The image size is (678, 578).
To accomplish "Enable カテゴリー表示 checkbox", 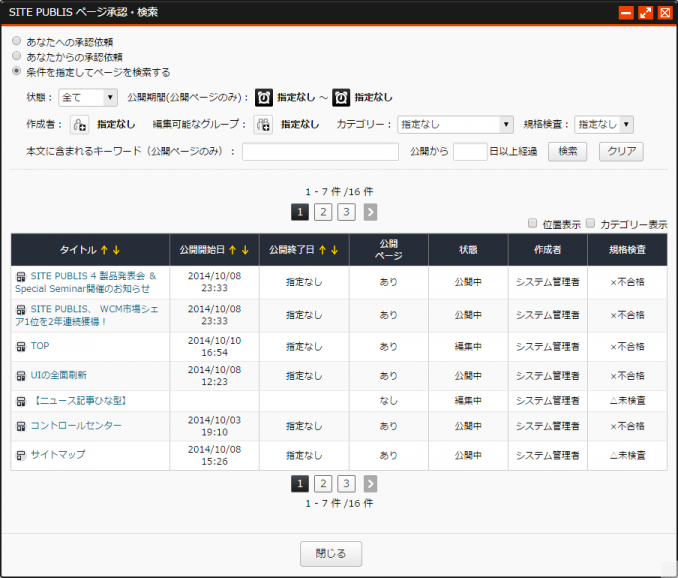I will [x=590, y=224].
